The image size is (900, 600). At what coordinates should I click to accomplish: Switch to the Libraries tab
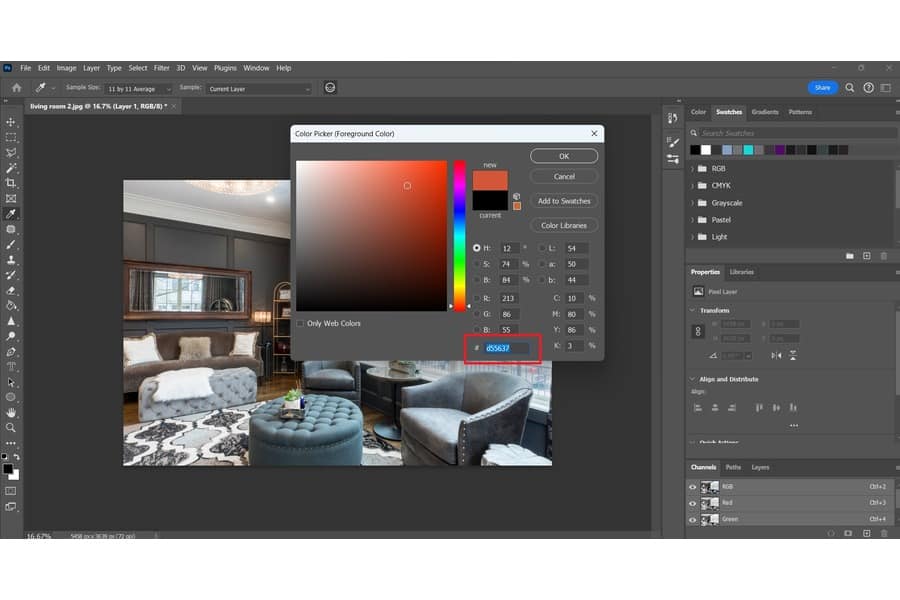pos(742,272)
